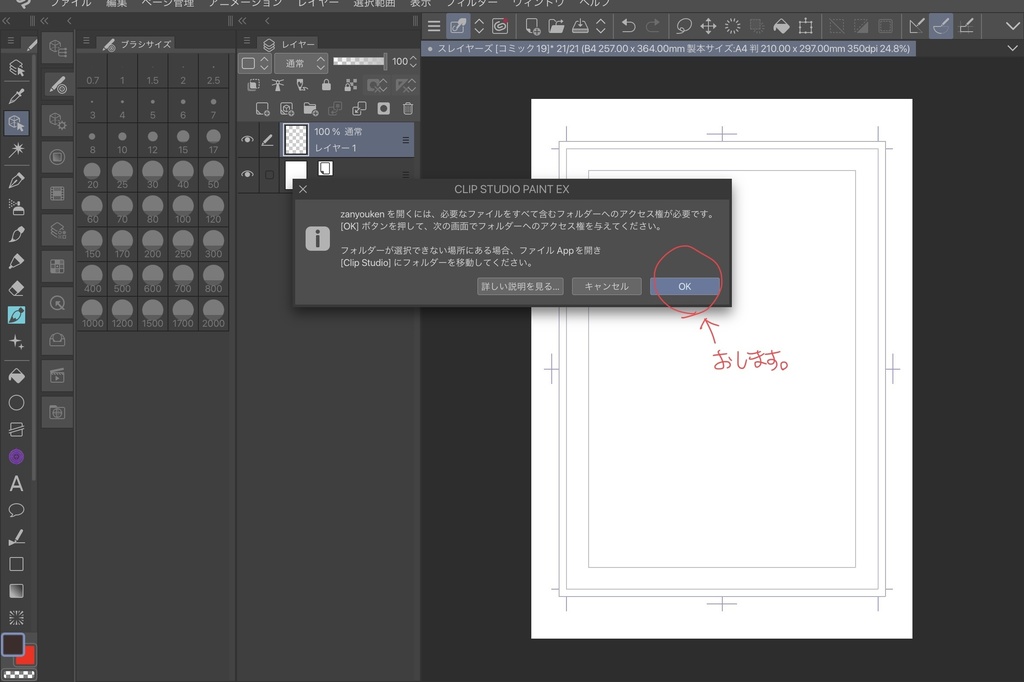1024x682 pixels.
Task: Check the paper layer's edit-target box
Action: pos(269,174)
